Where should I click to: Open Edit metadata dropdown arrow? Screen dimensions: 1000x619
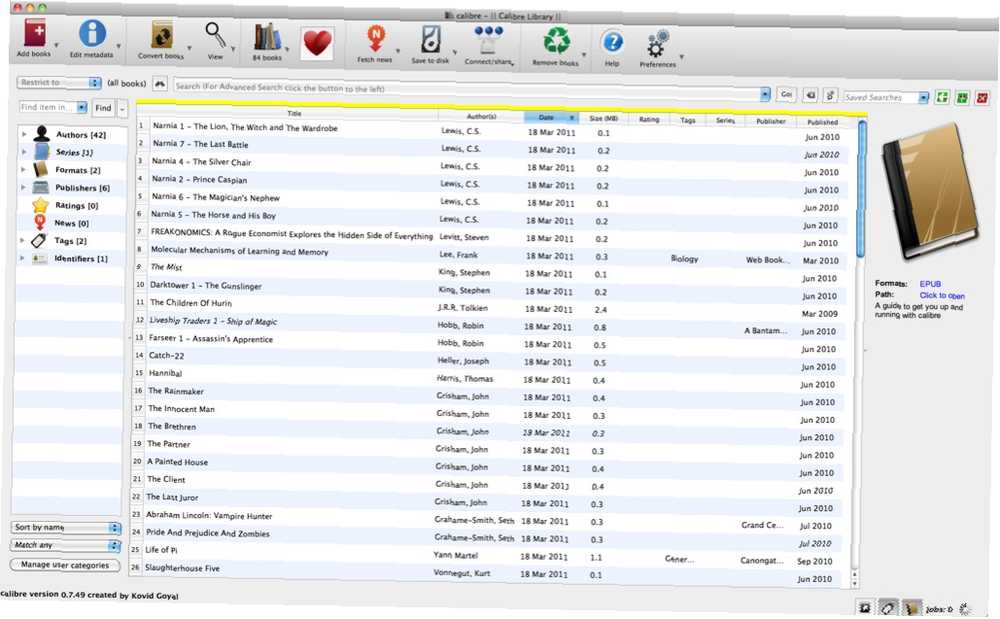(x=118, y=46)
